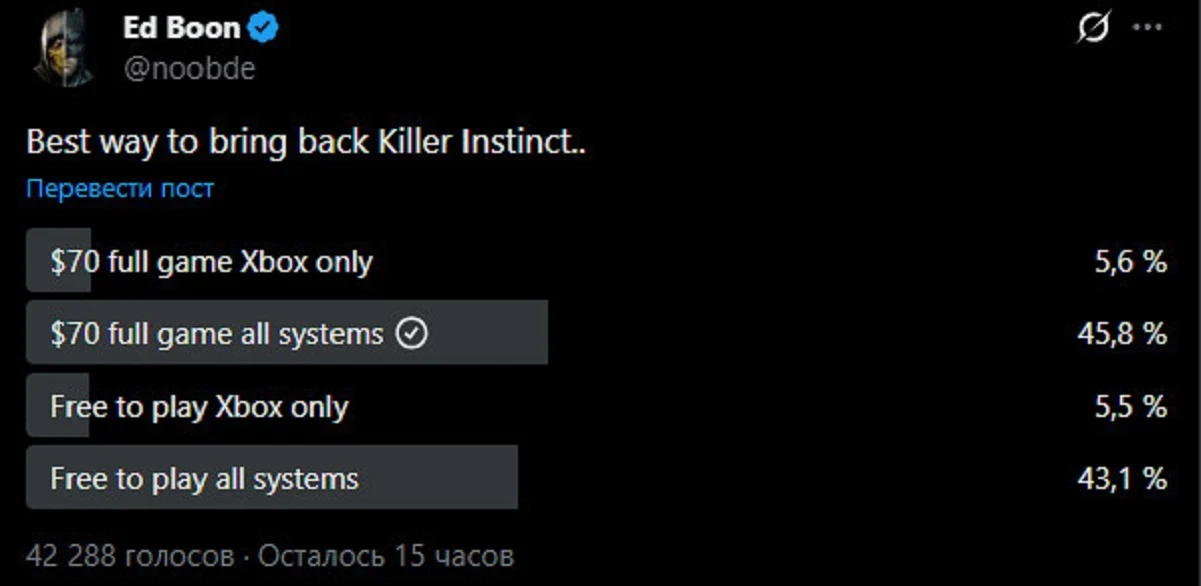Viewport: 1201px width, 586px height.
Task: Open the more options ellipsis menu
Action: coord(1147,28)
